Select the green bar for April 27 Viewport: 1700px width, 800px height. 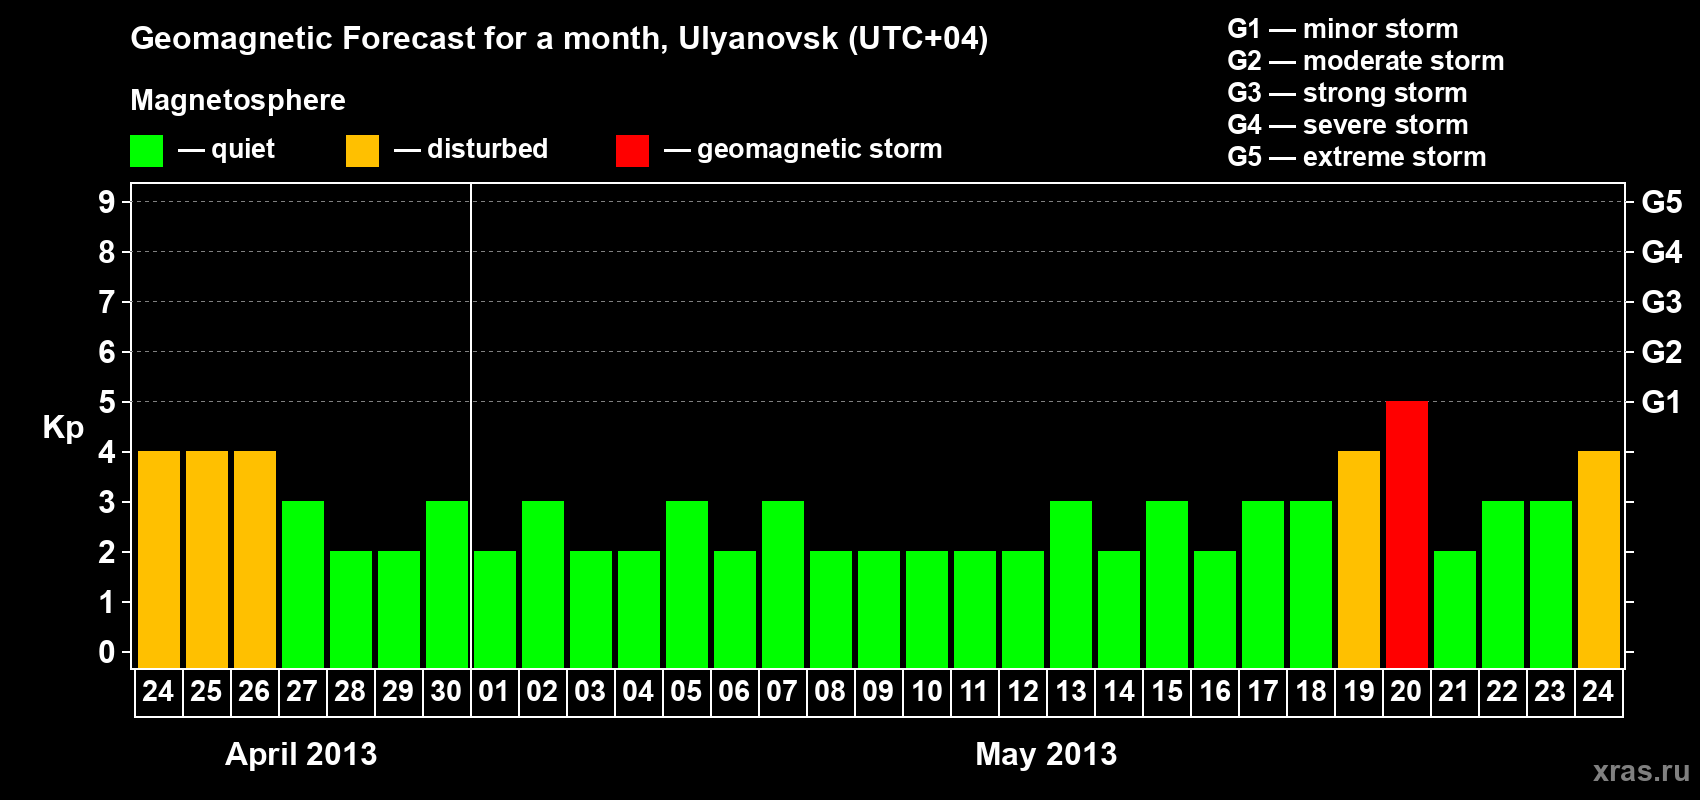click(x=303, y=584)
